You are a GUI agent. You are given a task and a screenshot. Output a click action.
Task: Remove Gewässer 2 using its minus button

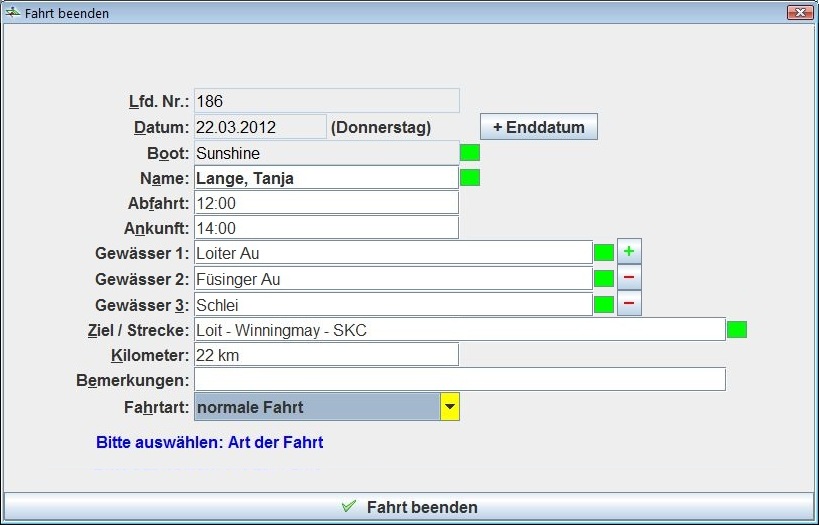(x=629, y=278)
